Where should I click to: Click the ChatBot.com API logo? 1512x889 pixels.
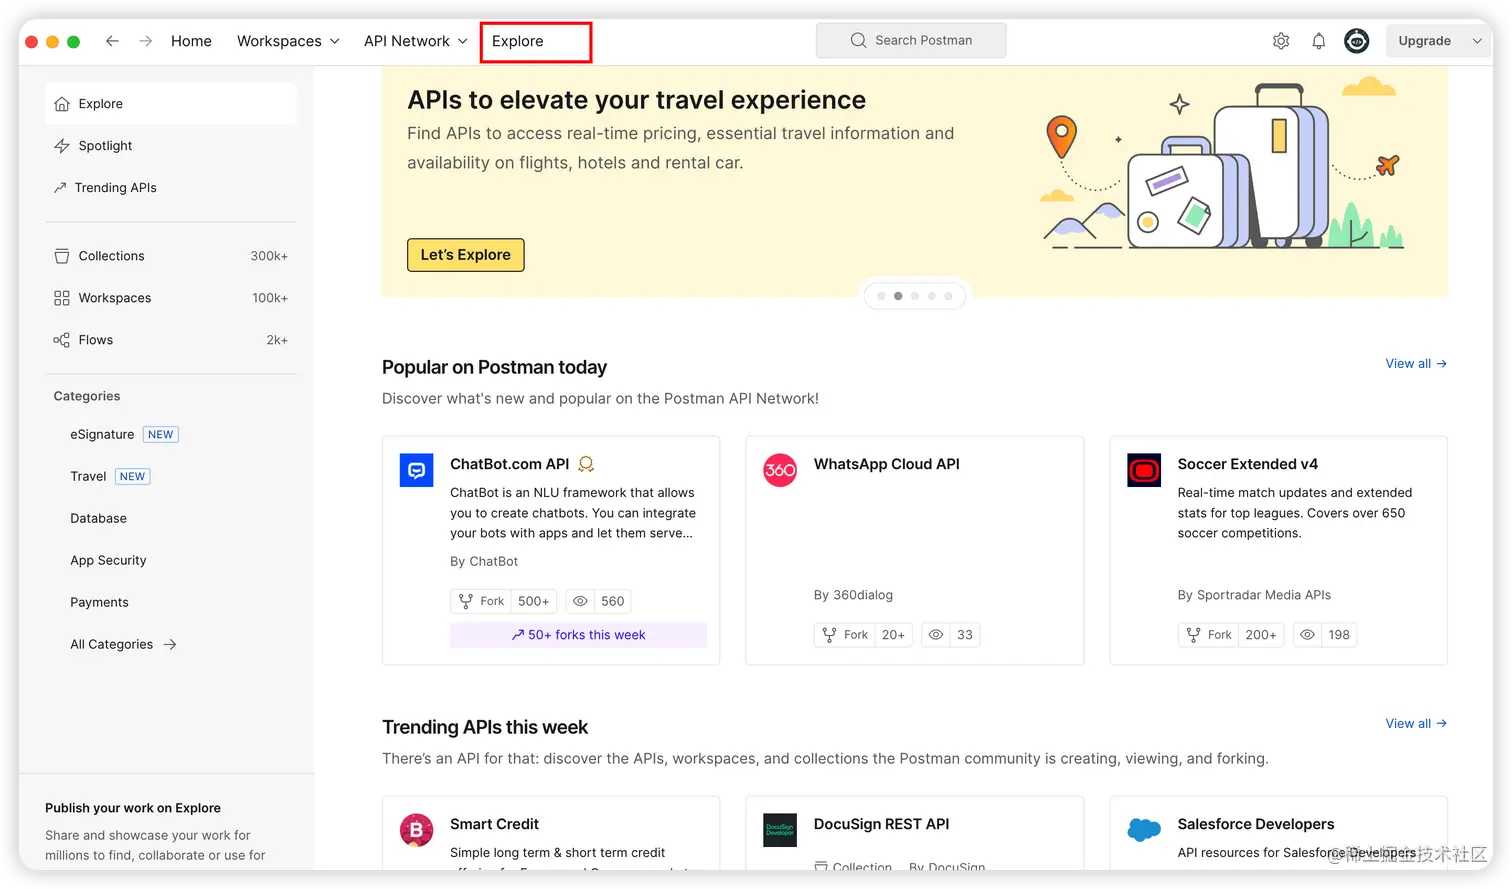[x=416, y=470]
